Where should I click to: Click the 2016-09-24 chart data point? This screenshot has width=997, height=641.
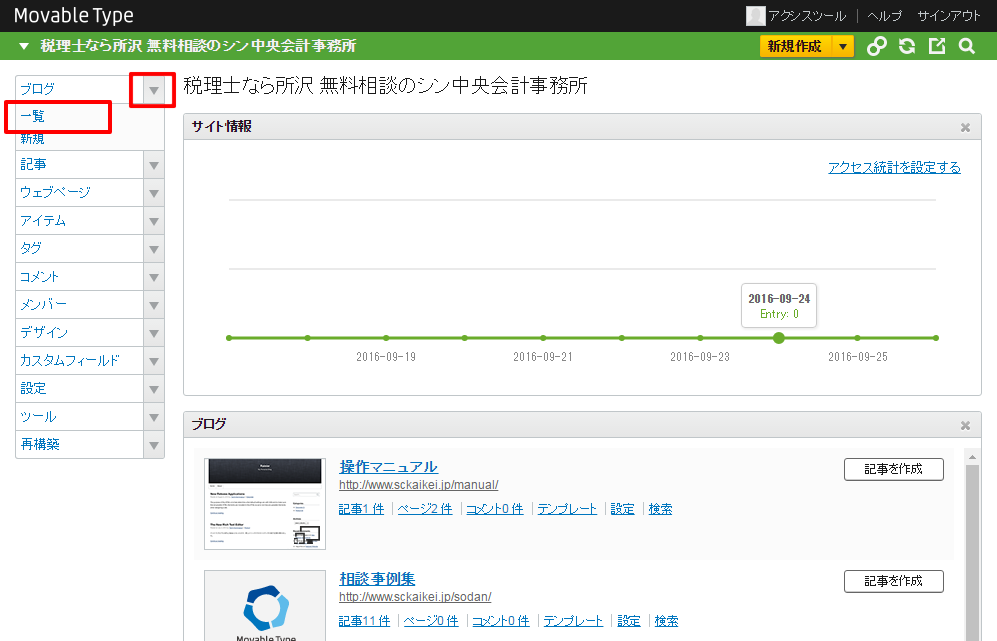779,338
